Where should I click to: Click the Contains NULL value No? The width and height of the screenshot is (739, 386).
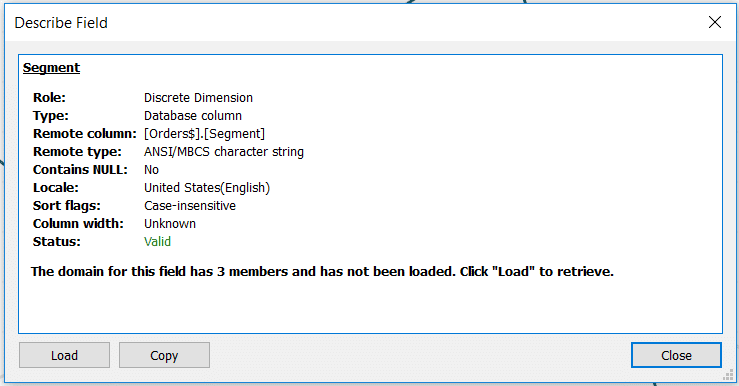click(151, 170)
